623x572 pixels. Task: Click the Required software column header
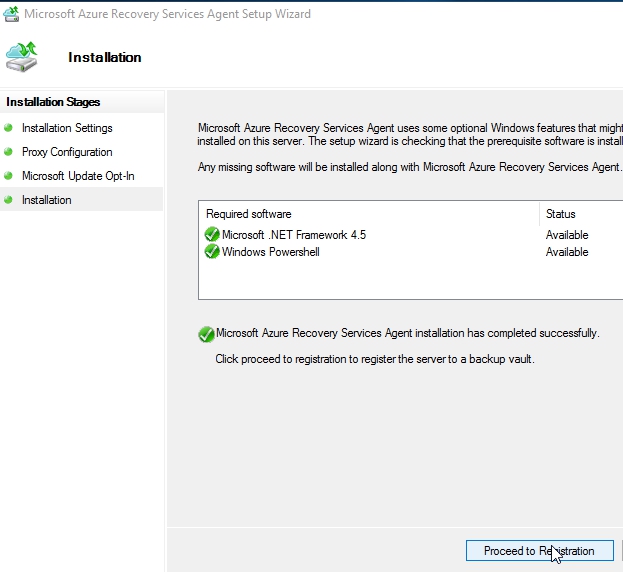click(249, 214)
